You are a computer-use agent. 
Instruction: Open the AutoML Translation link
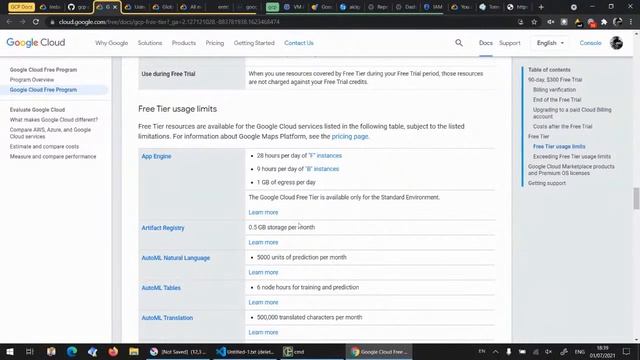coord(167,318)
